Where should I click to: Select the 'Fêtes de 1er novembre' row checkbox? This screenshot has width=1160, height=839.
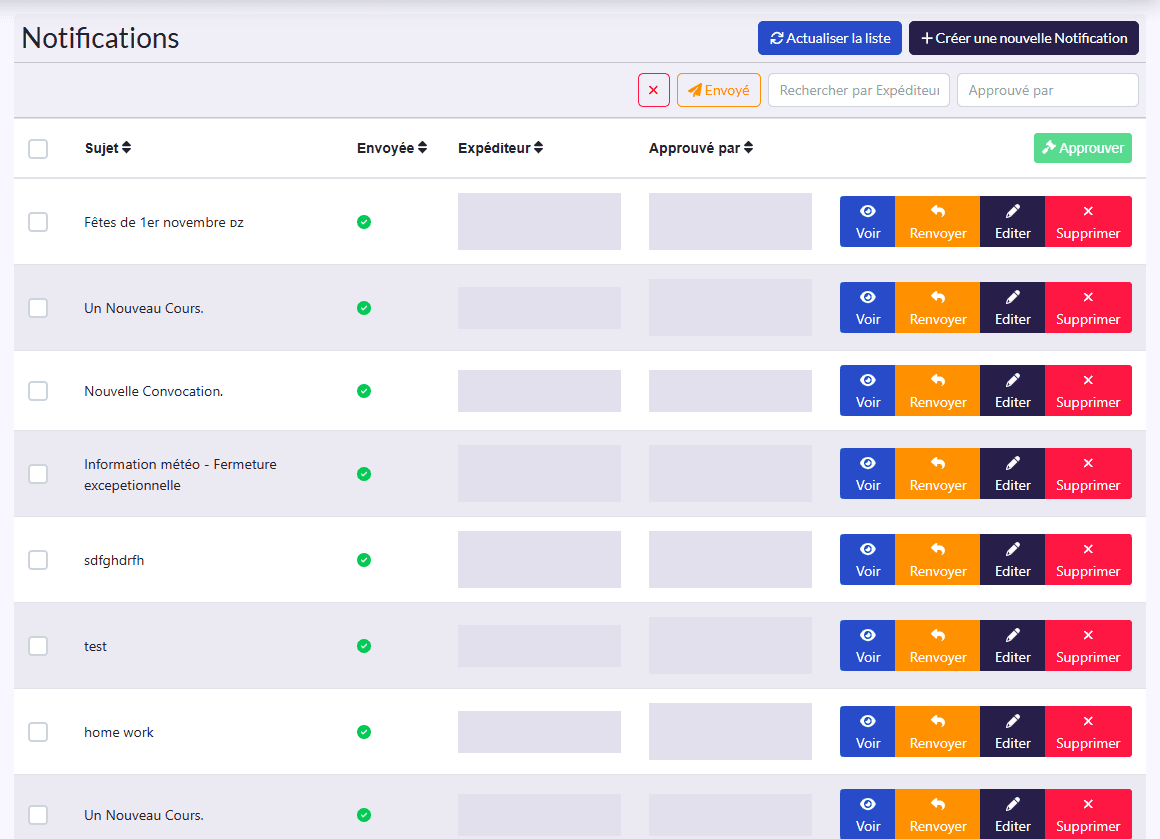(38, 222)
